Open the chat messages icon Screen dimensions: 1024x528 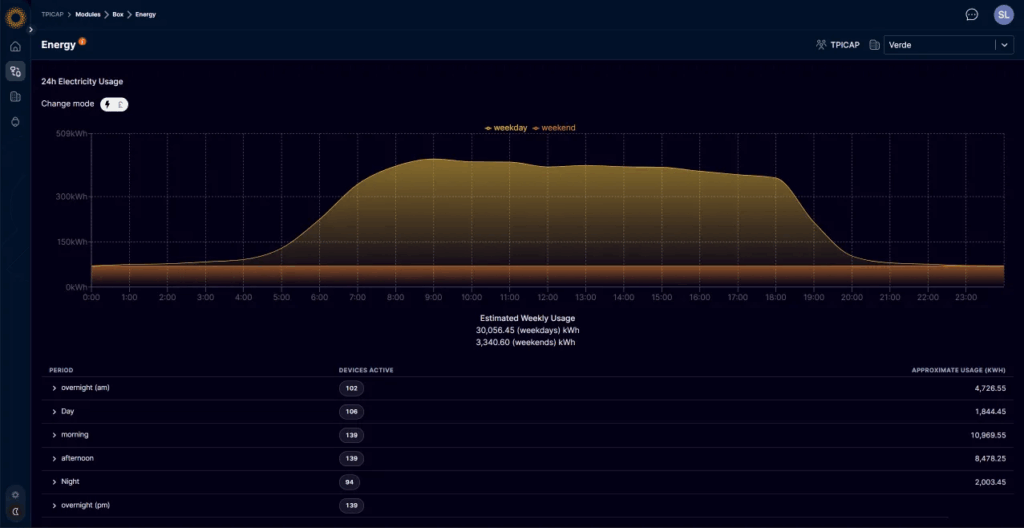click(x=971, y=15)
